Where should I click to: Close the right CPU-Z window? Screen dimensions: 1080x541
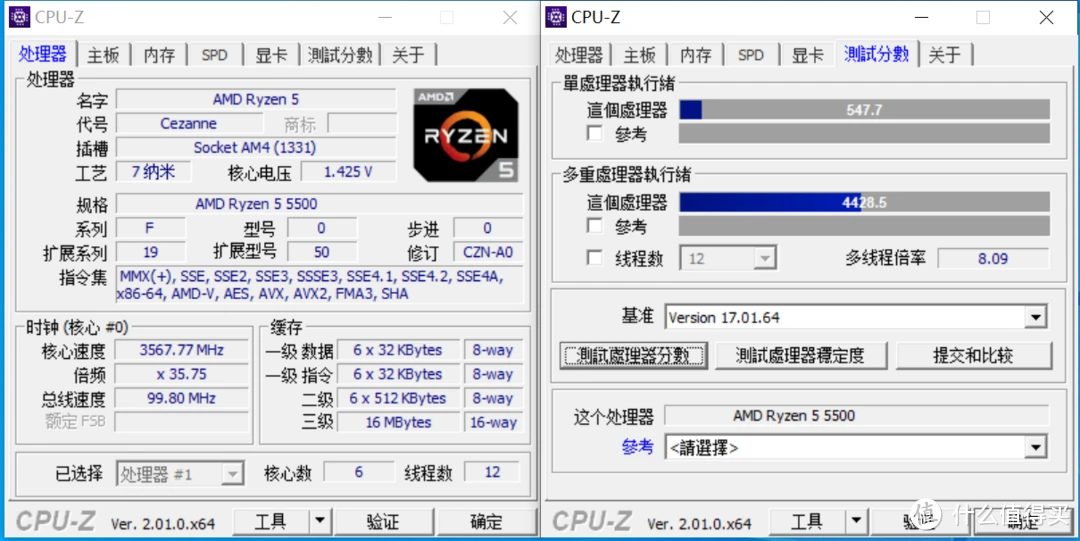pos(1047,18)
